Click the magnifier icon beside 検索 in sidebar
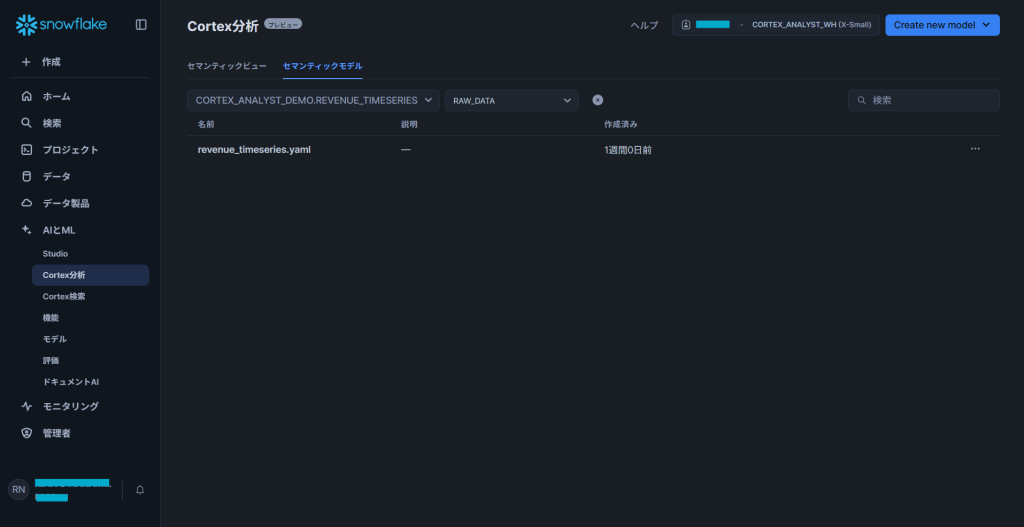This screenshot has height=527, width=1024. point(26,123)
